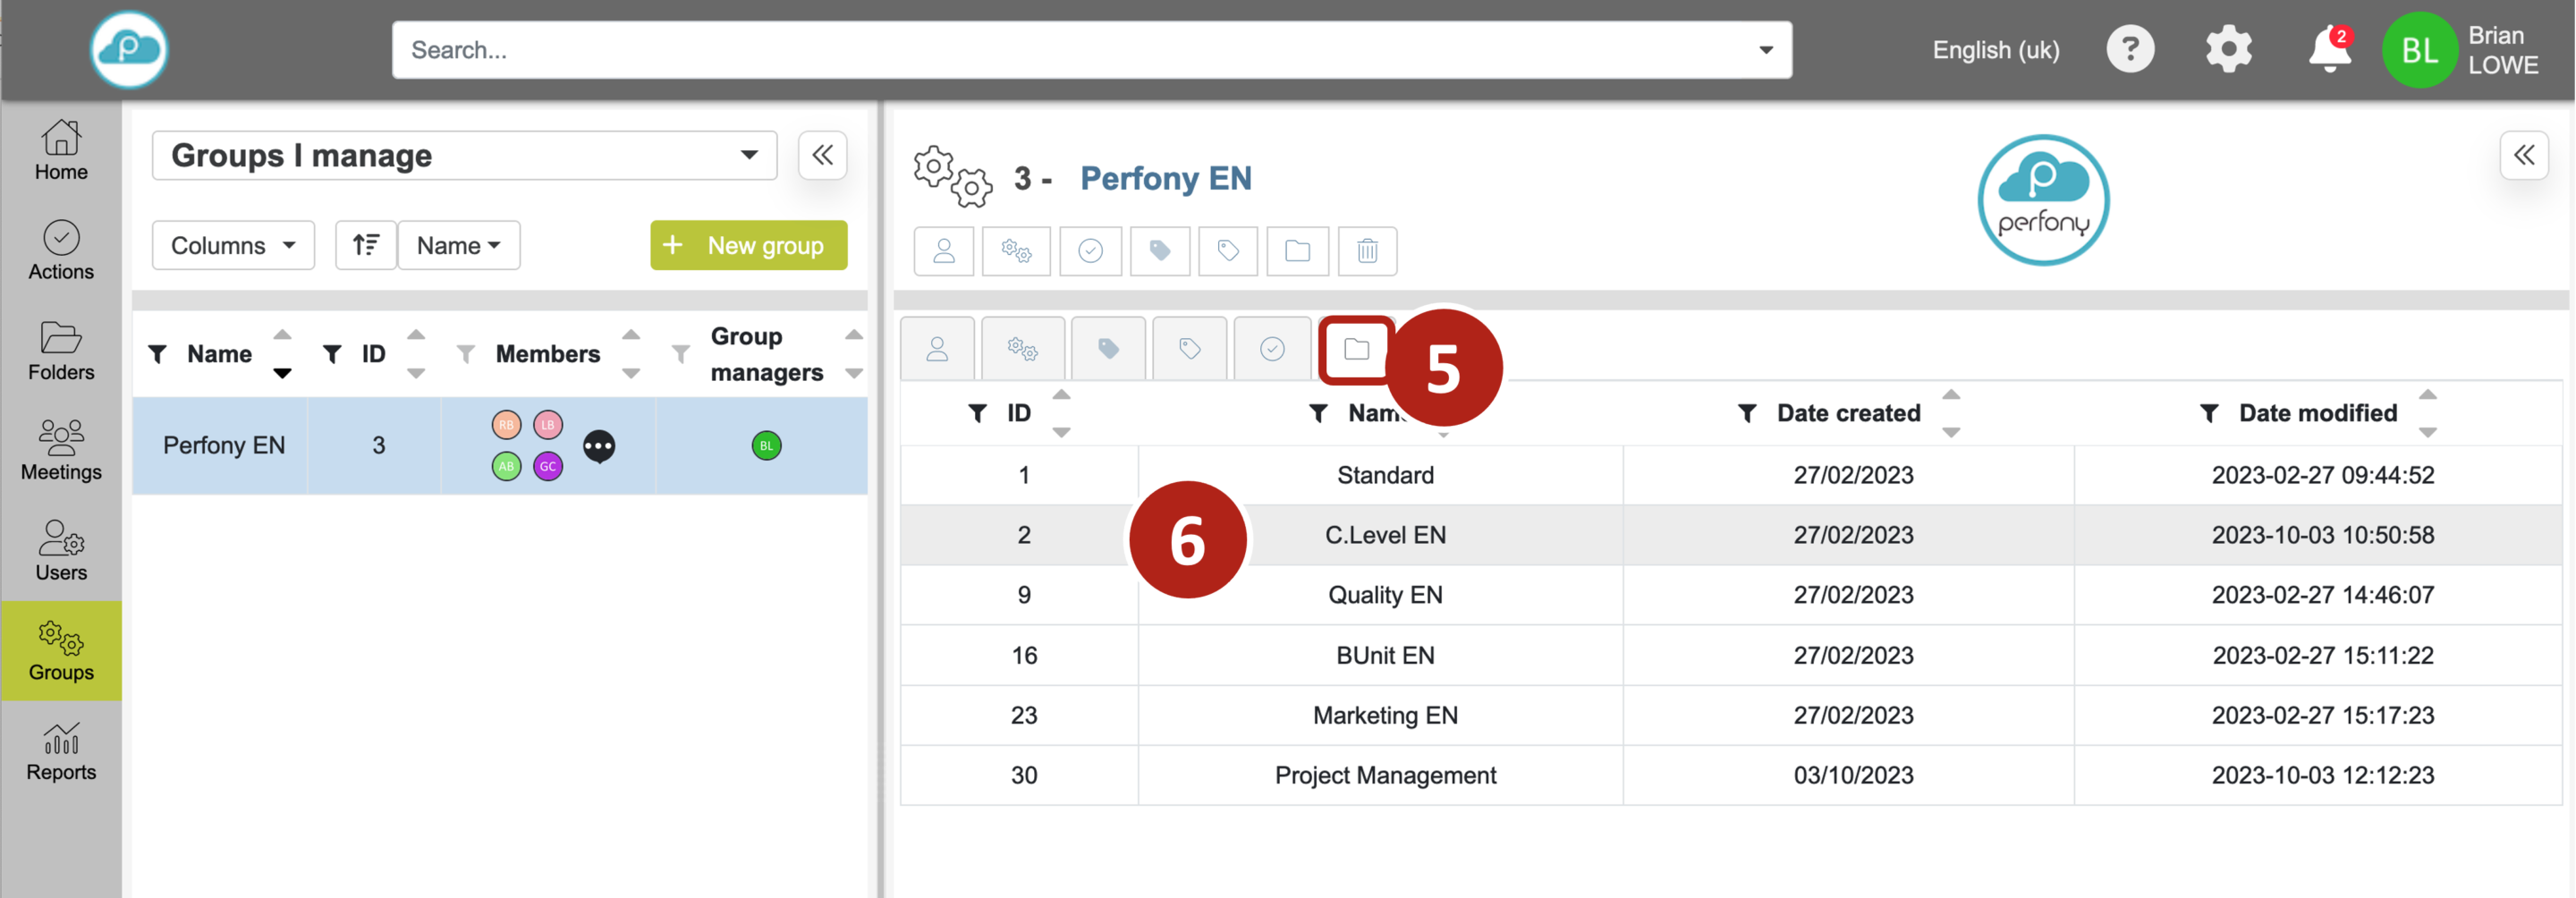The width and height of the screenshot is (2576, 898).
Task: Open the settings gear in header
Action: [x=2228, y=50]
